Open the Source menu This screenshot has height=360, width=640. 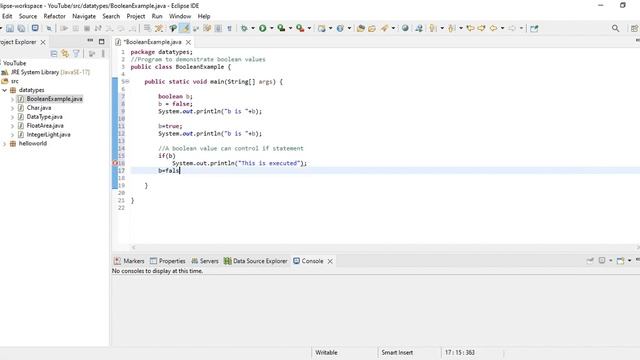tap(28, 16)
